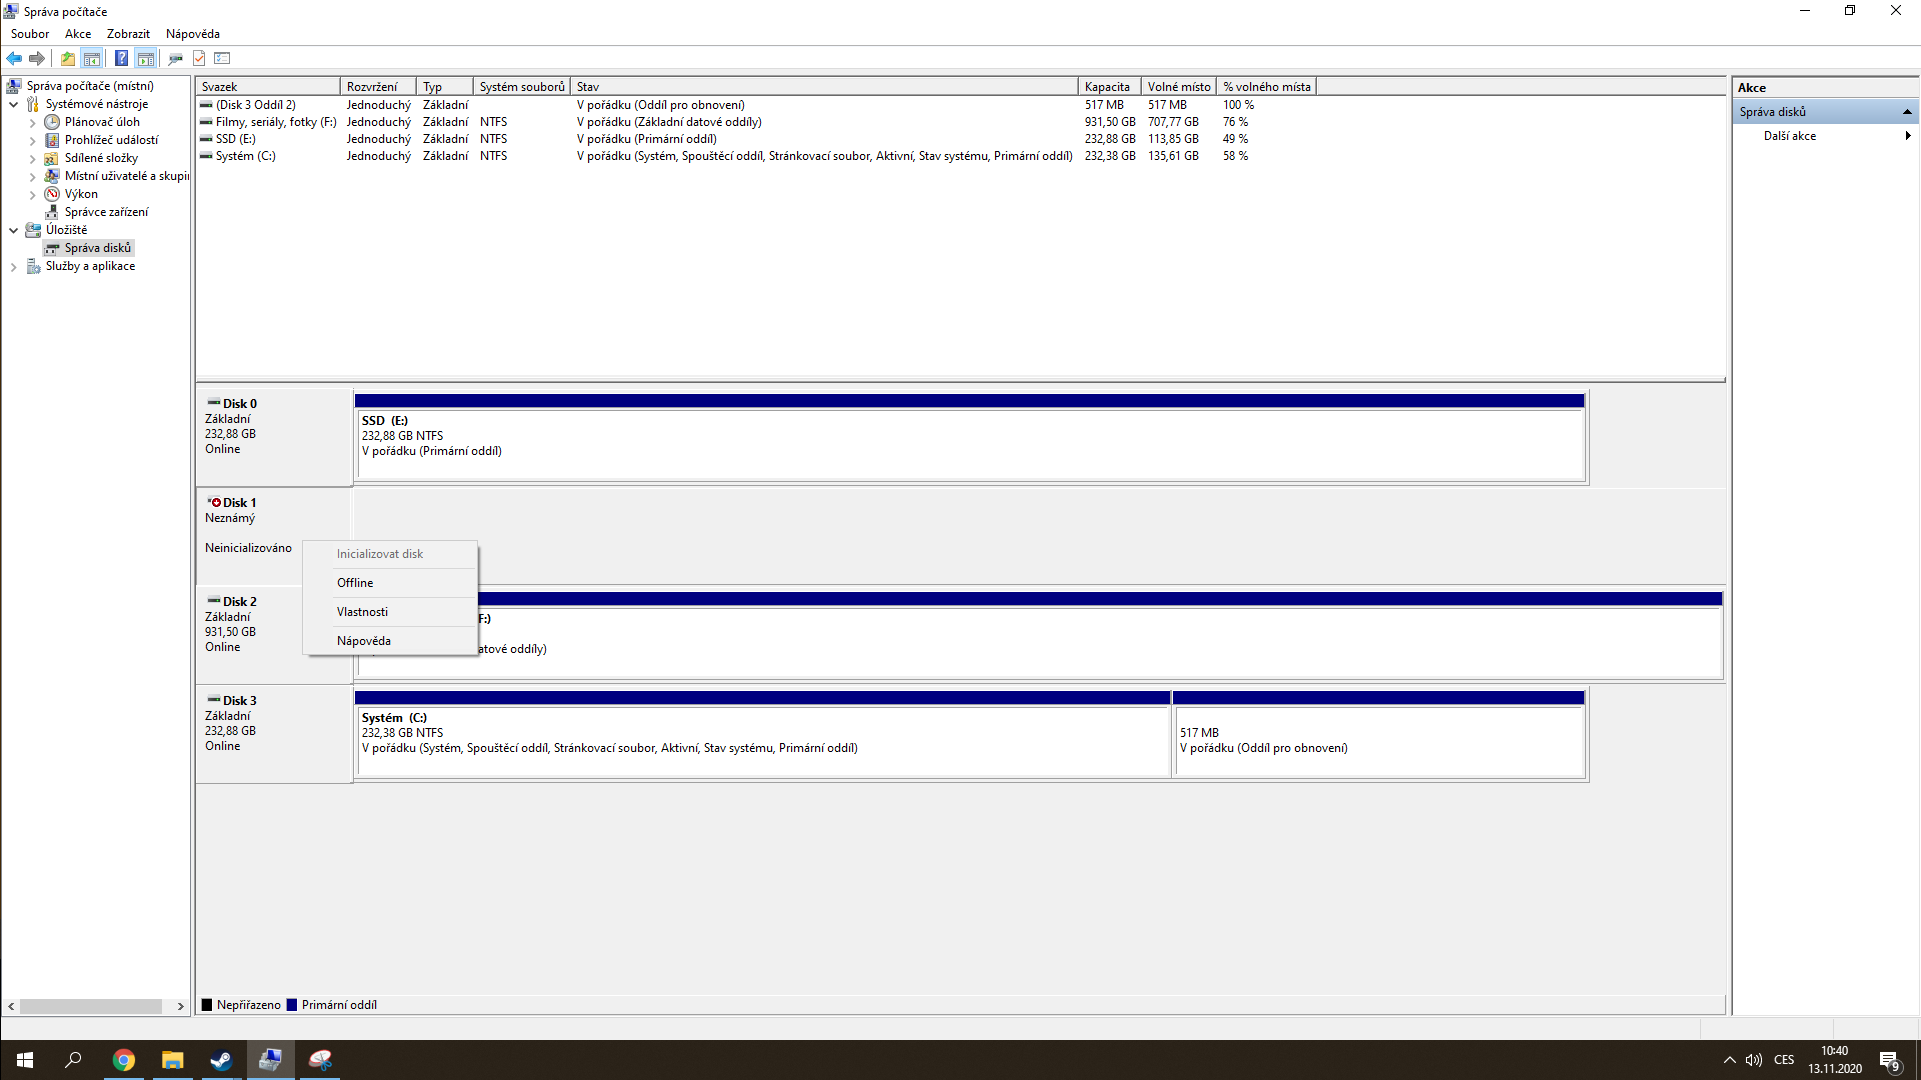Select Vlastnosti in the context menu

point(362,612)
